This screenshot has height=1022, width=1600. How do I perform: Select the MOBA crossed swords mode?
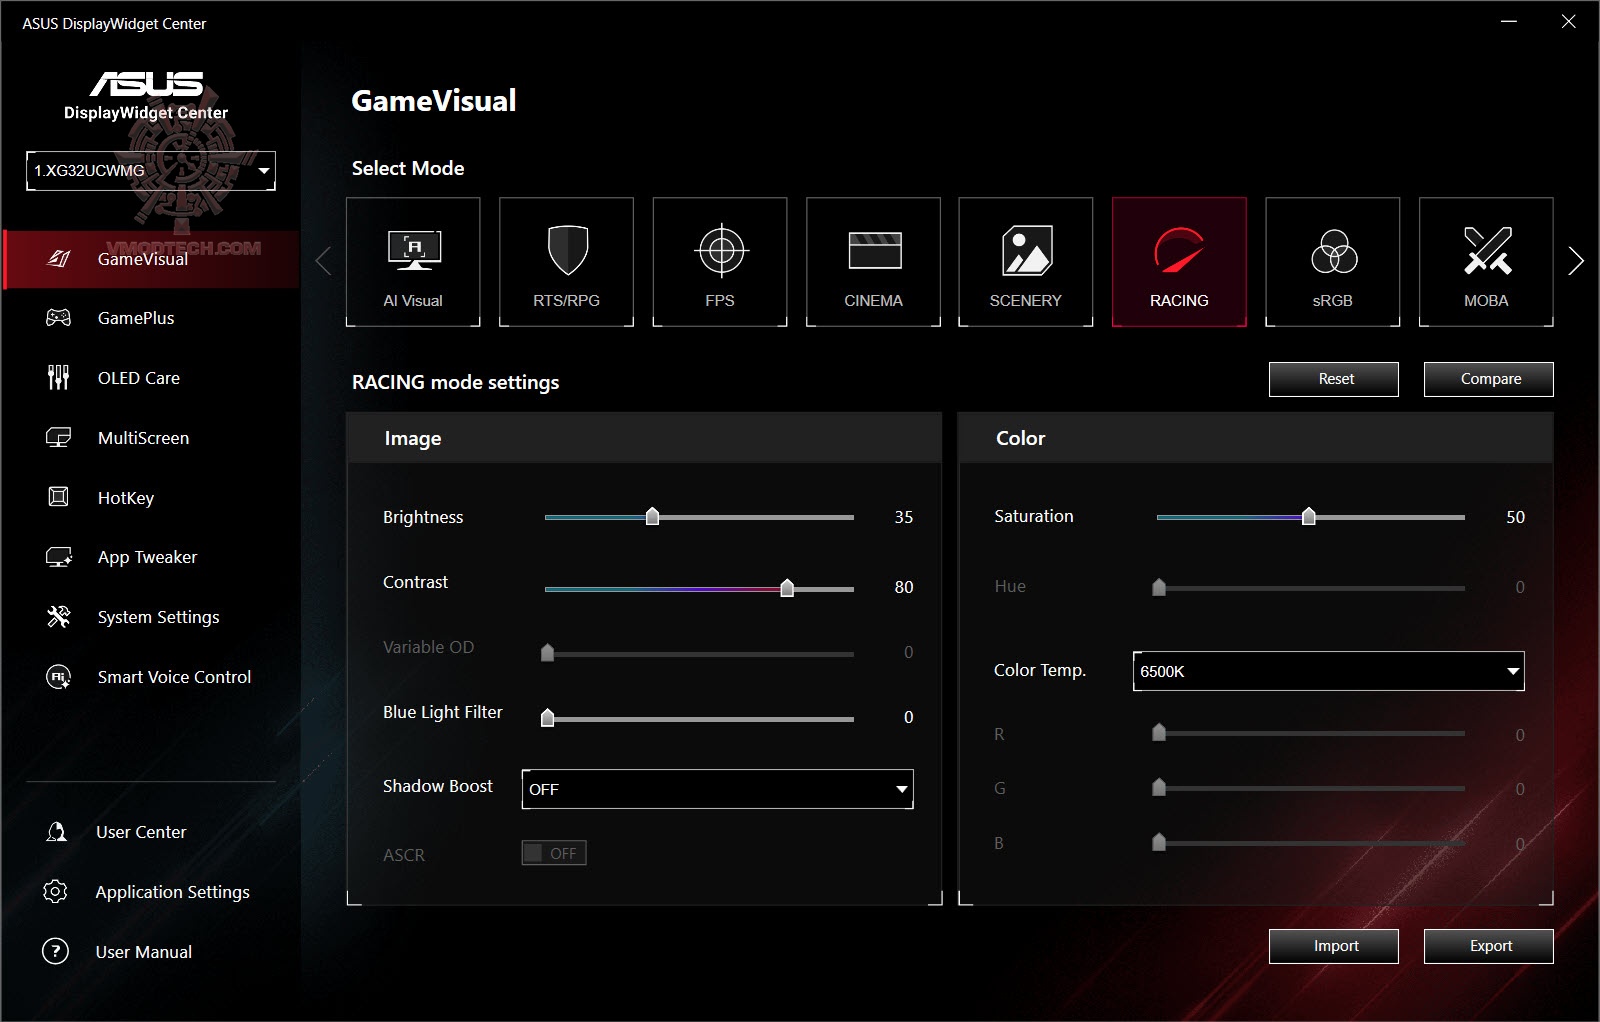(x=1486, y=262)
